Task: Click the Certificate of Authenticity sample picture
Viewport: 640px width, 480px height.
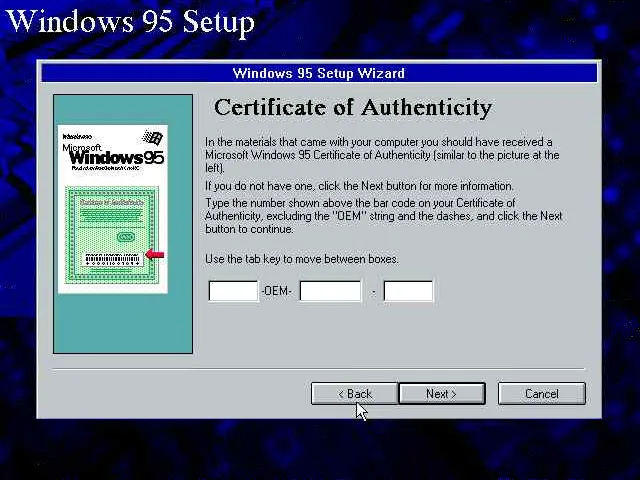Action: 113,209
